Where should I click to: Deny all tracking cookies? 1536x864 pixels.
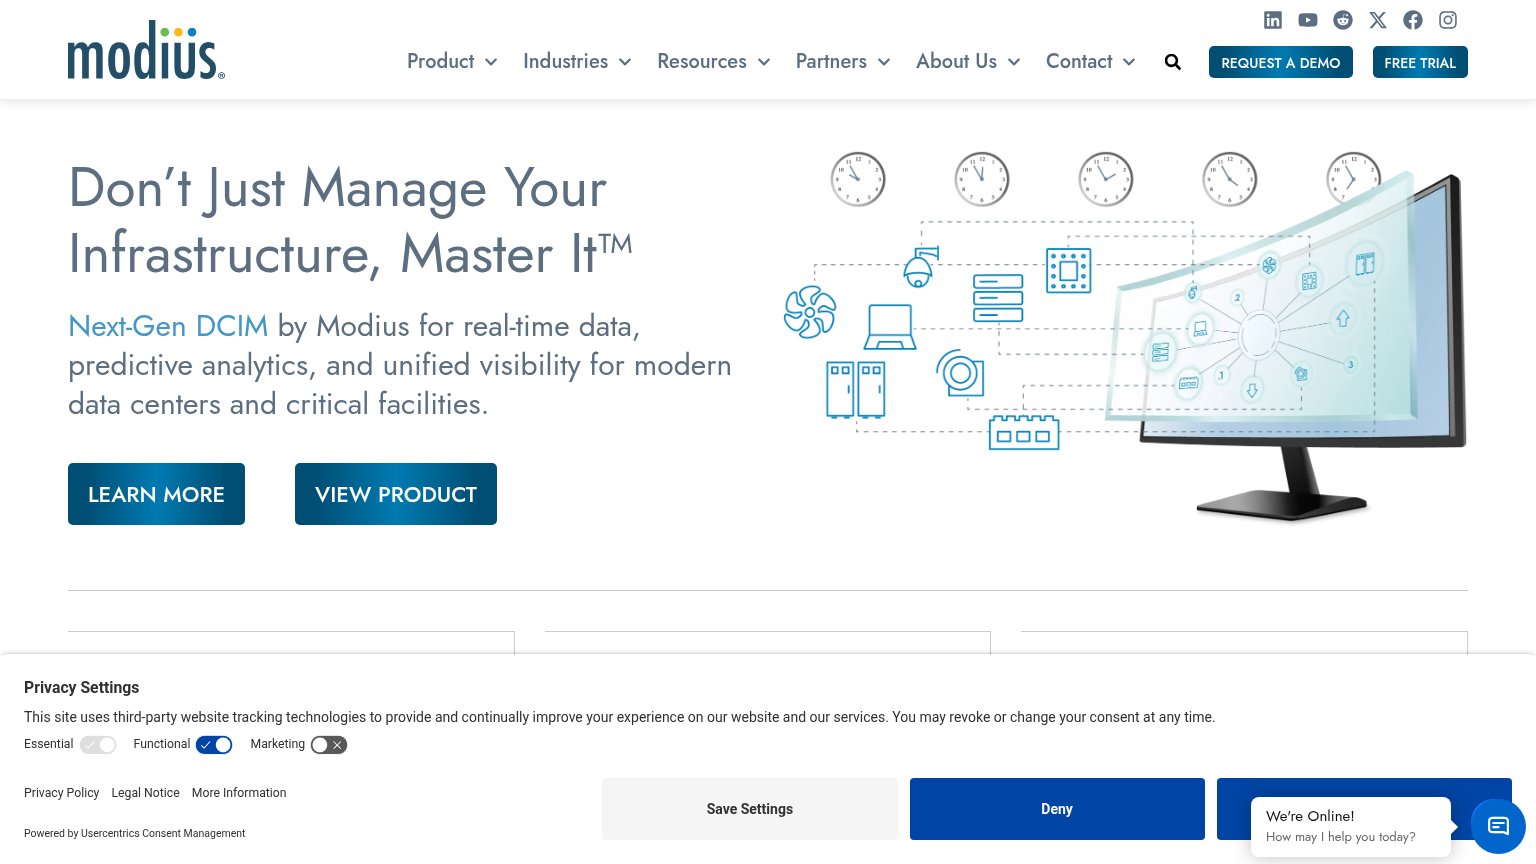click(1057, 809)
